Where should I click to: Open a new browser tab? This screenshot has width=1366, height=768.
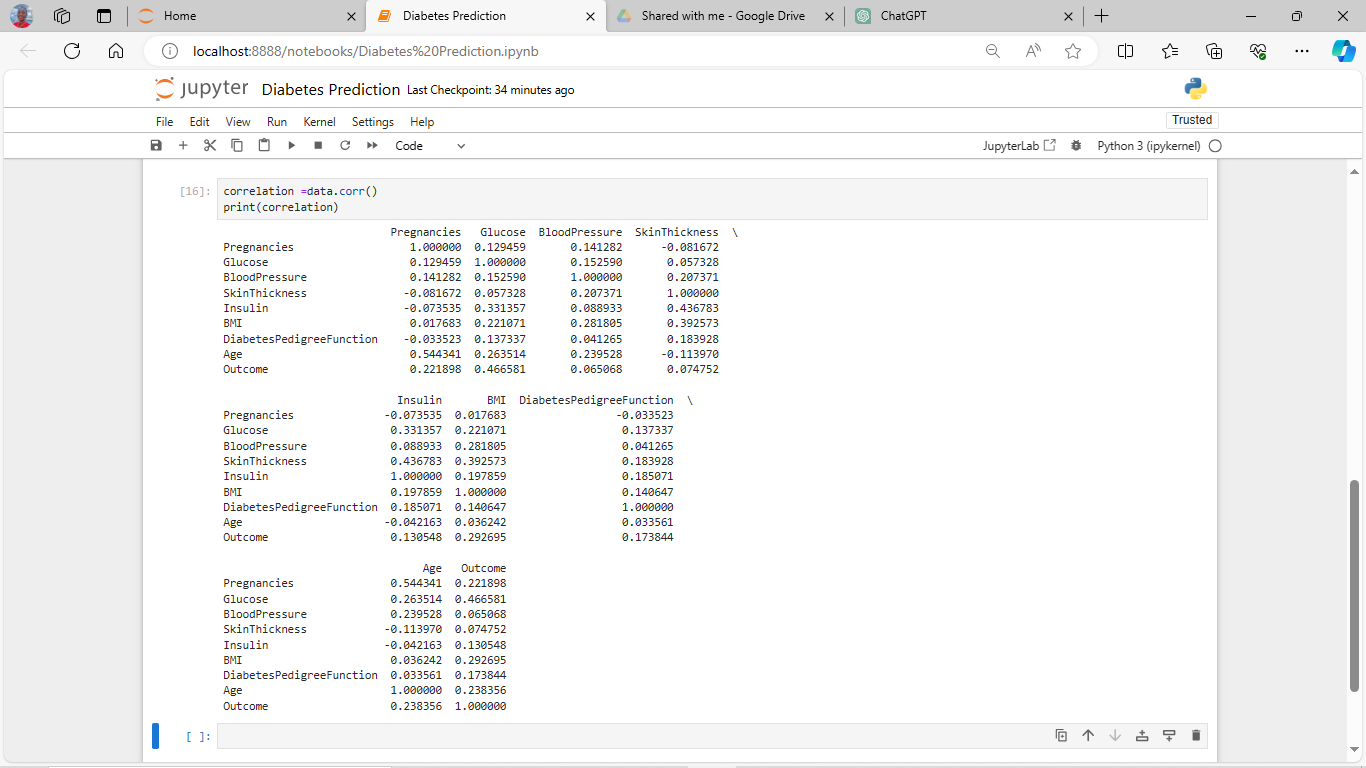[1101, 16]
